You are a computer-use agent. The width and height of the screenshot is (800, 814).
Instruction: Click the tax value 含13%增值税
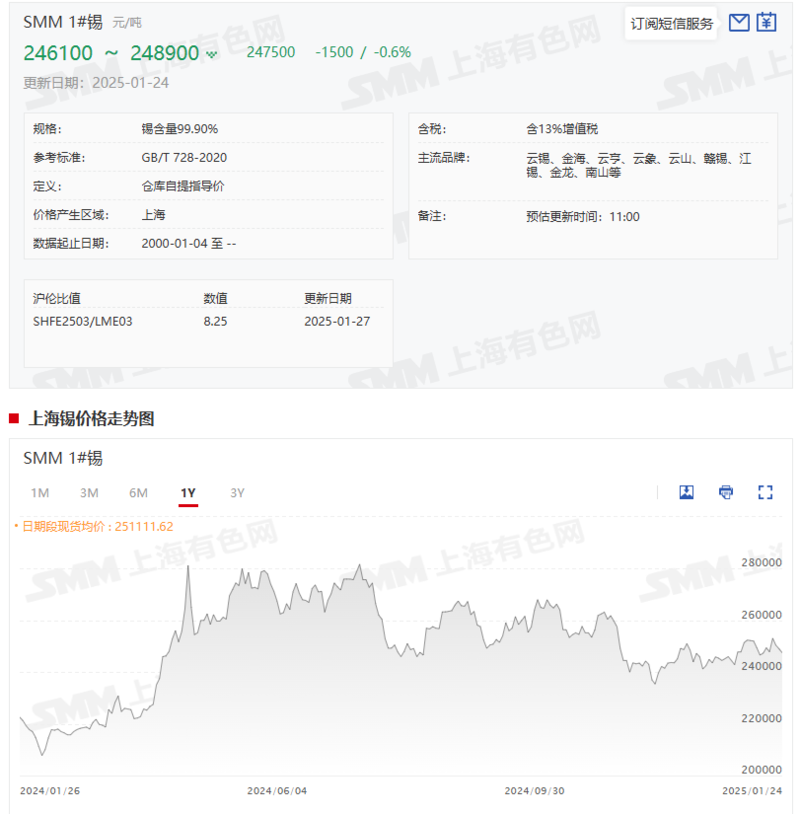tap(562, 129)
